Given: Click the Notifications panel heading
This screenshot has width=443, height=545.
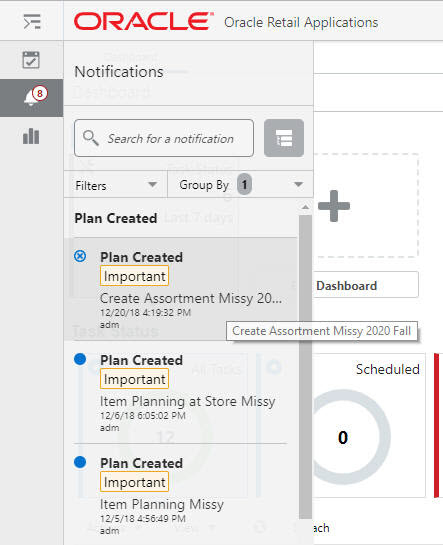Looking at the screenshot, I should [119, 72].
